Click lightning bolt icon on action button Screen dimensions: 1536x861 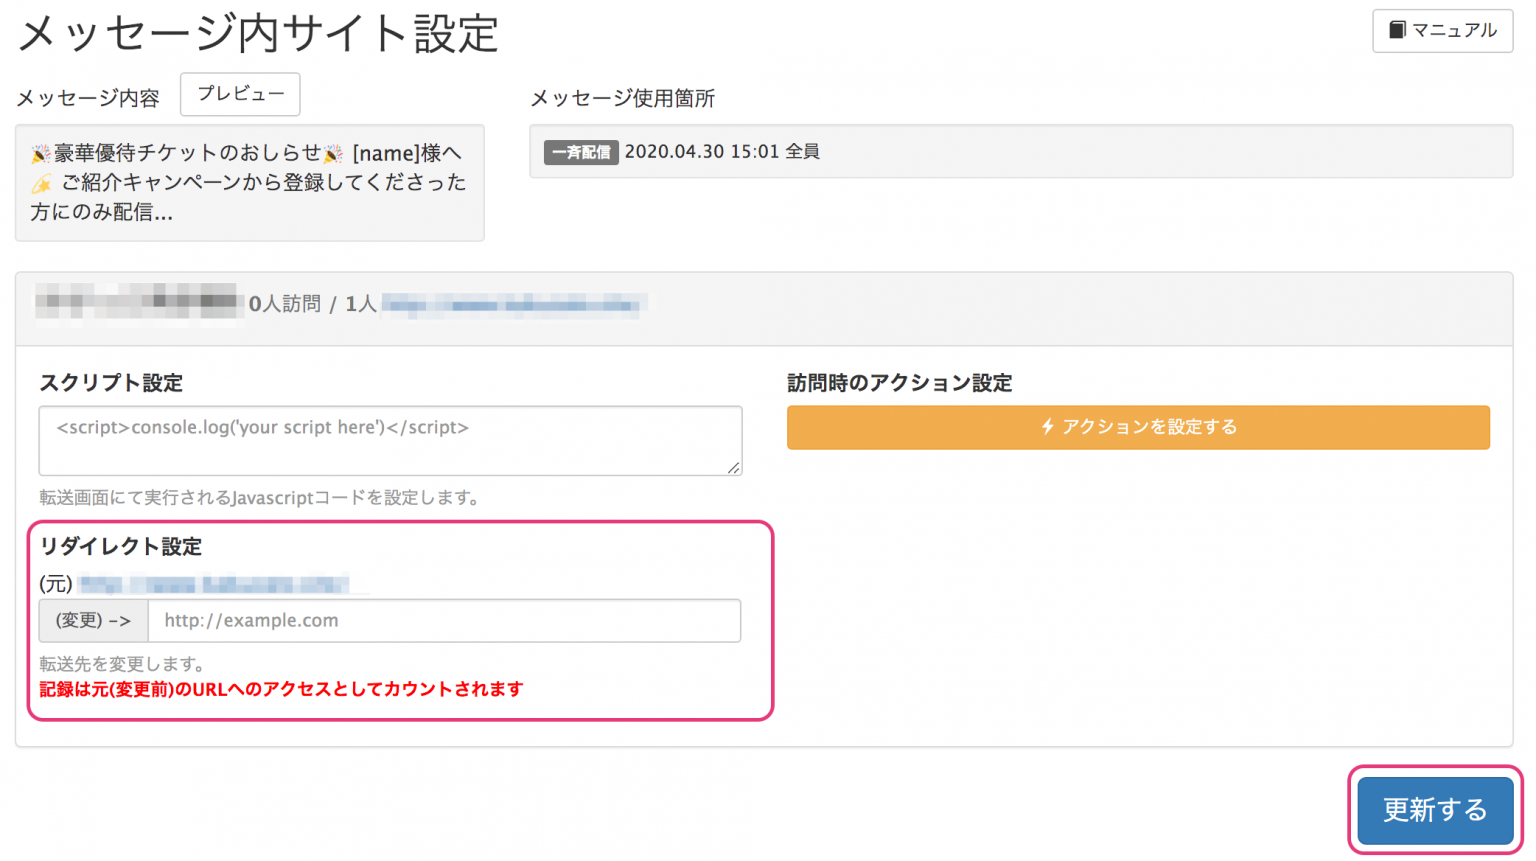pos(1047,427)
